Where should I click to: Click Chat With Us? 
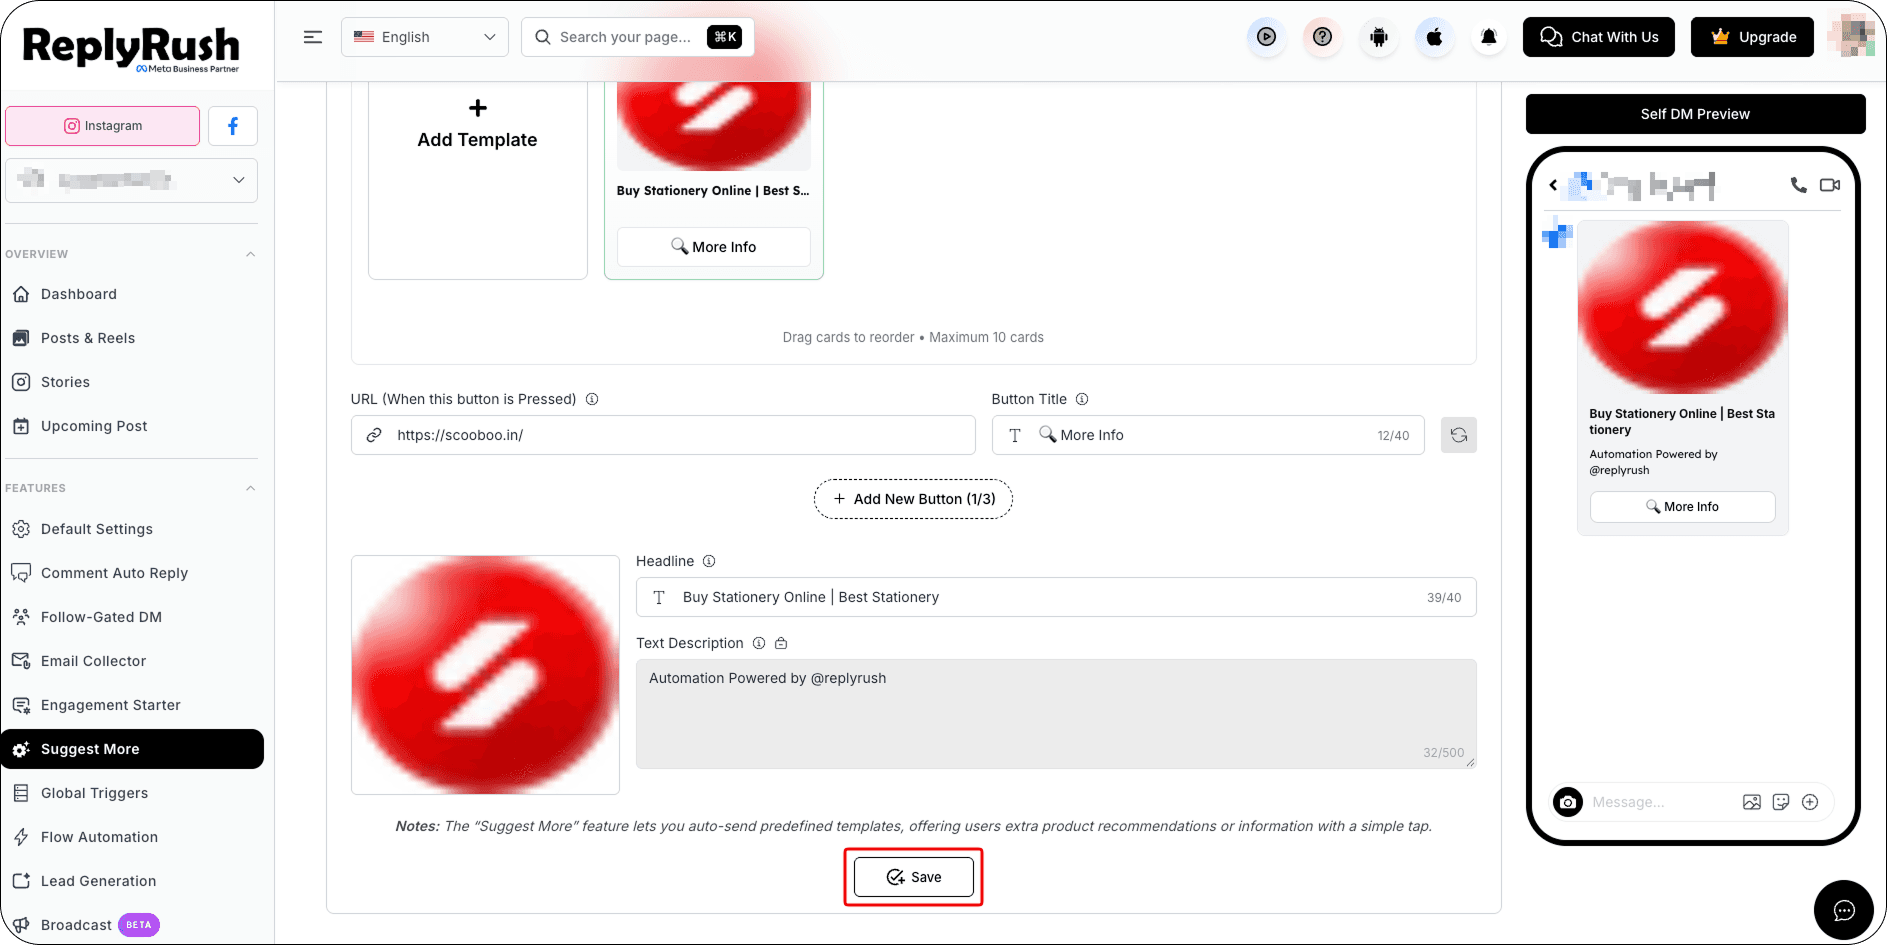(1598, 37)
